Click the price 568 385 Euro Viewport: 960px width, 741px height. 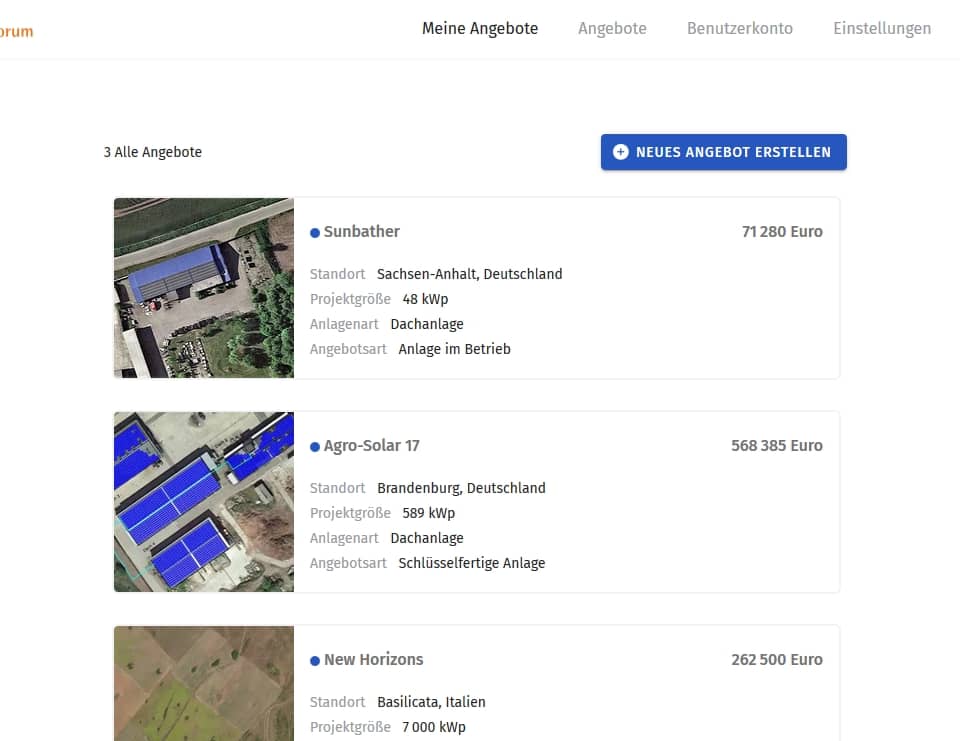point(776,446)
